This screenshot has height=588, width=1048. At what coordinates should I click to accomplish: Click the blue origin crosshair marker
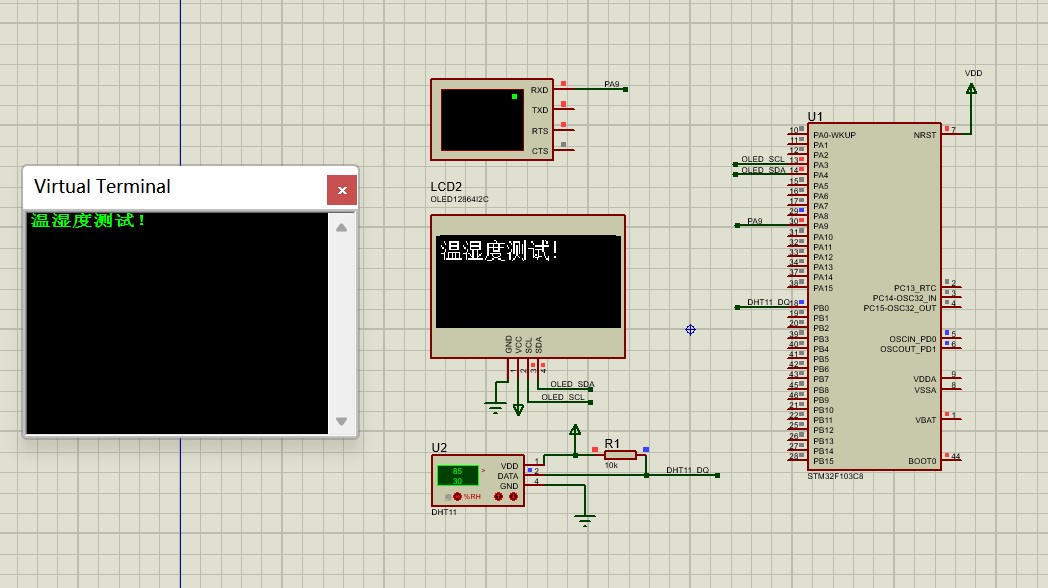[x=690, y=329]
